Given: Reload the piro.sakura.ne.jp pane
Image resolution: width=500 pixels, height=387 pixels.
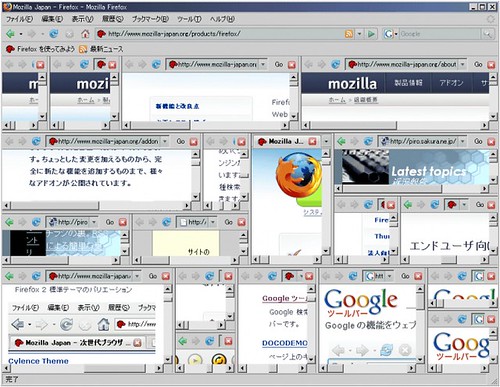Looking at the screenshot, I should point(368,141).
